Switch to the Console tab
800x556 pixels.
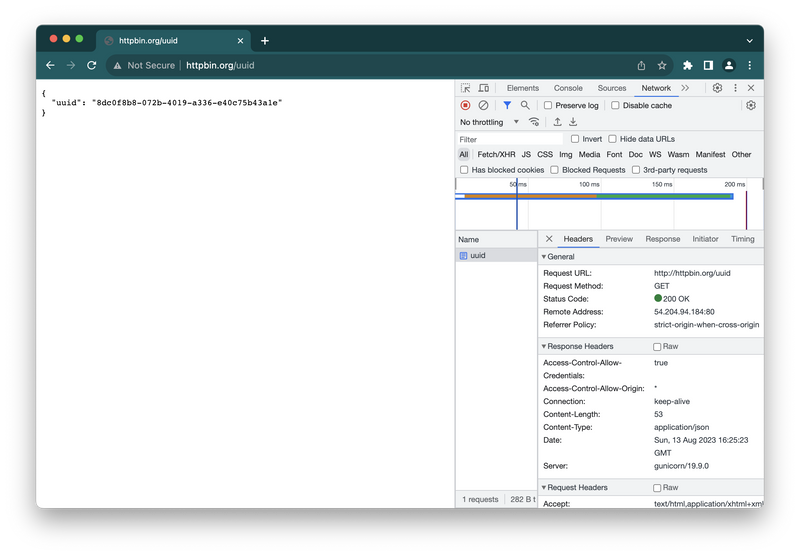(568, 88)
